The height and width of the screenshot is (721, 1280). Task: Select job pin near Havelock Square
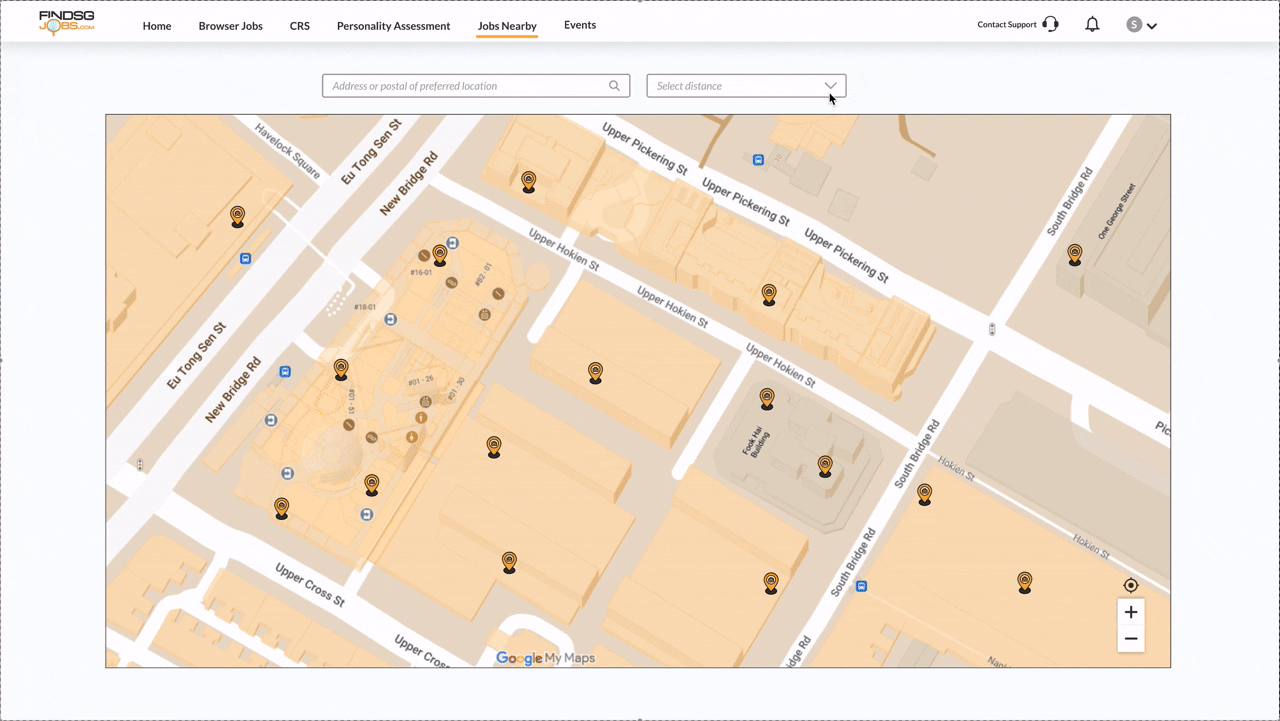click(x=238, y=216)
